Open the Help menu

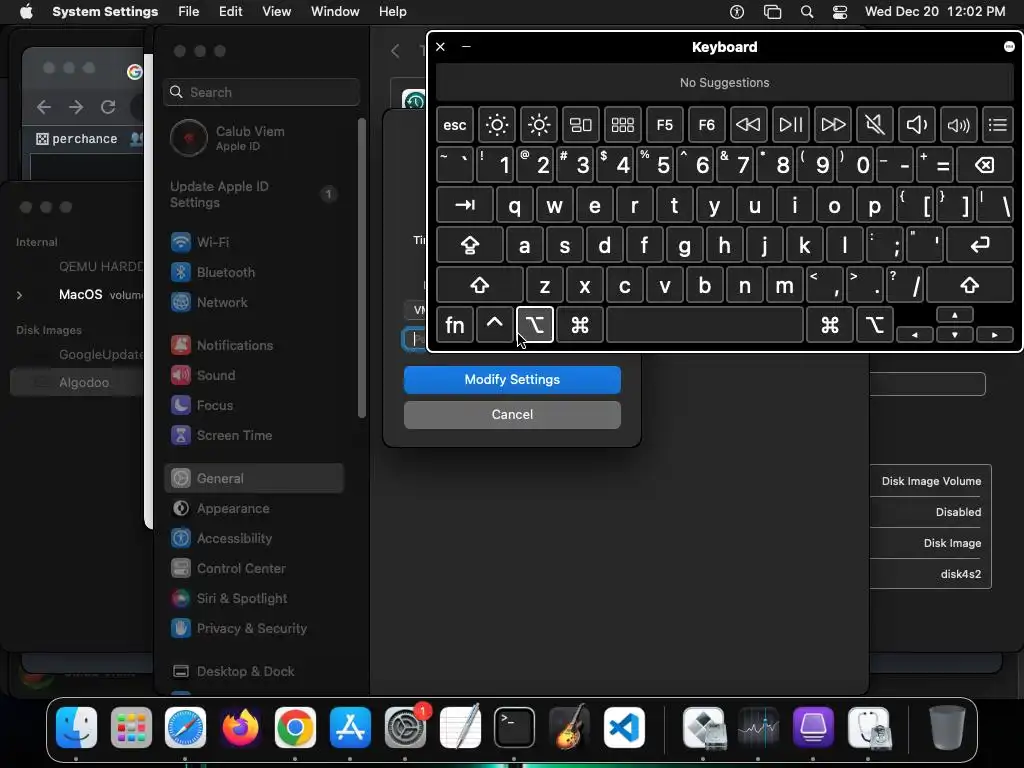(392, 12)
